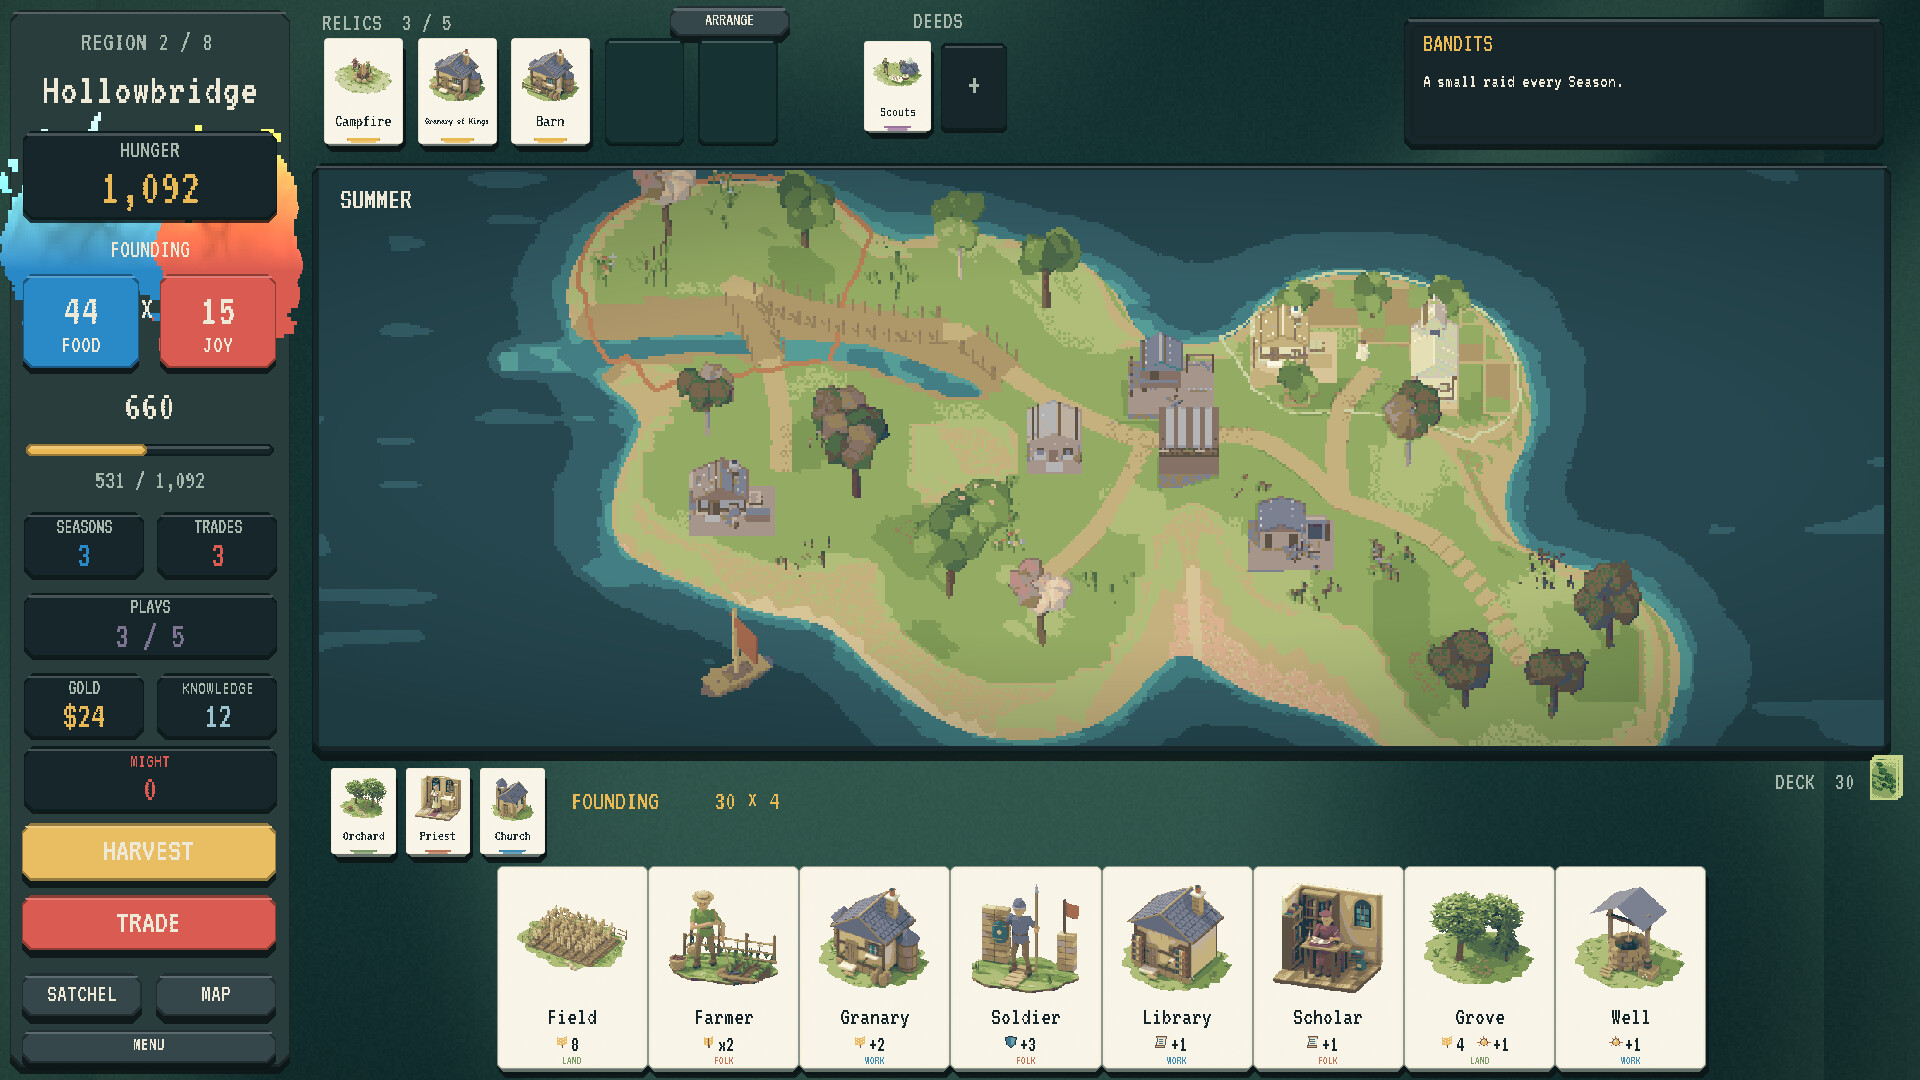Screen dimensions: 1920x1080
Task: Open the Map
Action: [x=216, y=995]
